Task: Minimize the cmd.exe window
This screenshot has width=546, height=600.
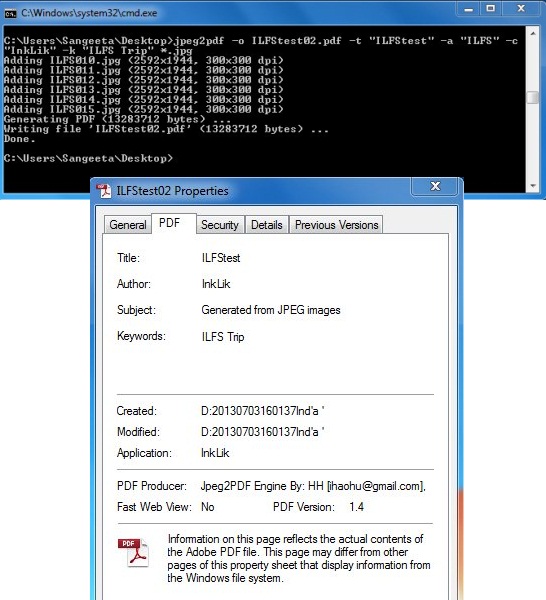Action: 469,9
